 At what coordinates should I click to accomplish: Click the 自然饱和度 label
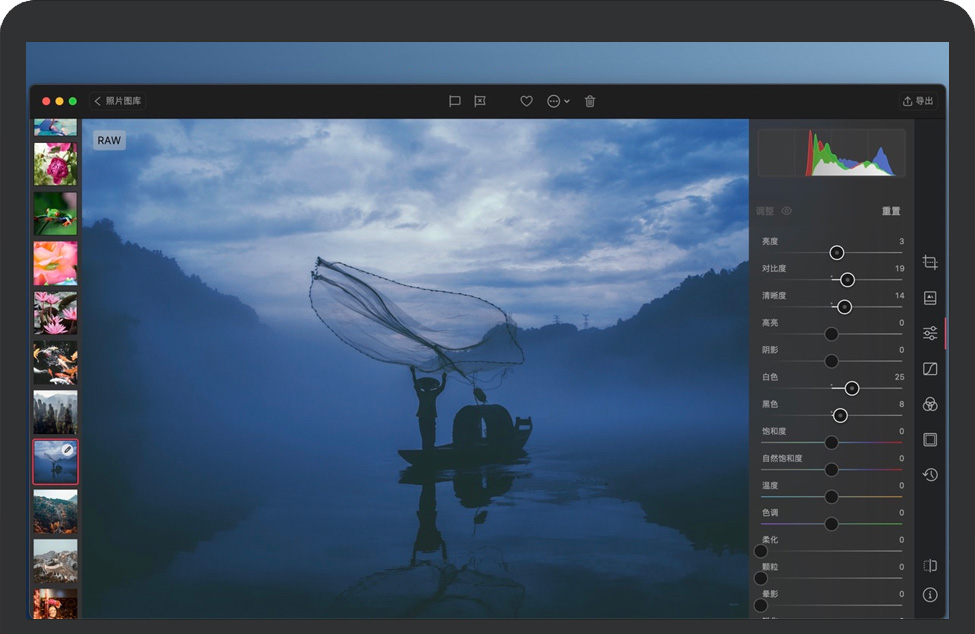click(x=782, y=459)
